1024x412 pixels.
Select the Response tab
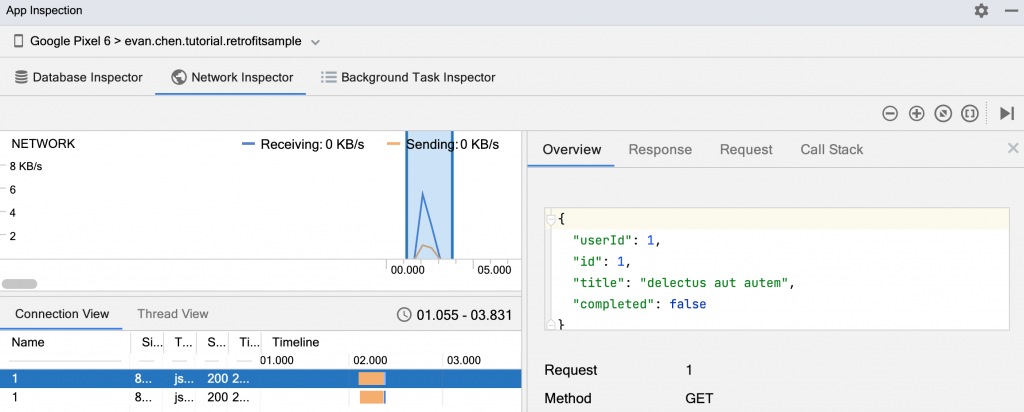point(660,149)
